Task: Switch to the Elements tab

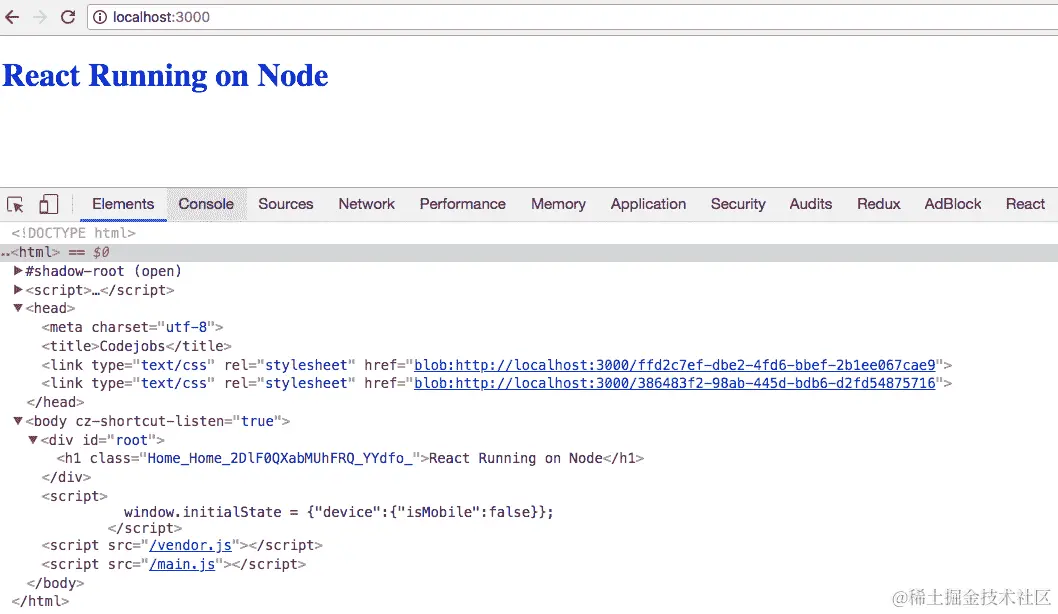Action: [x=123, y=204]
